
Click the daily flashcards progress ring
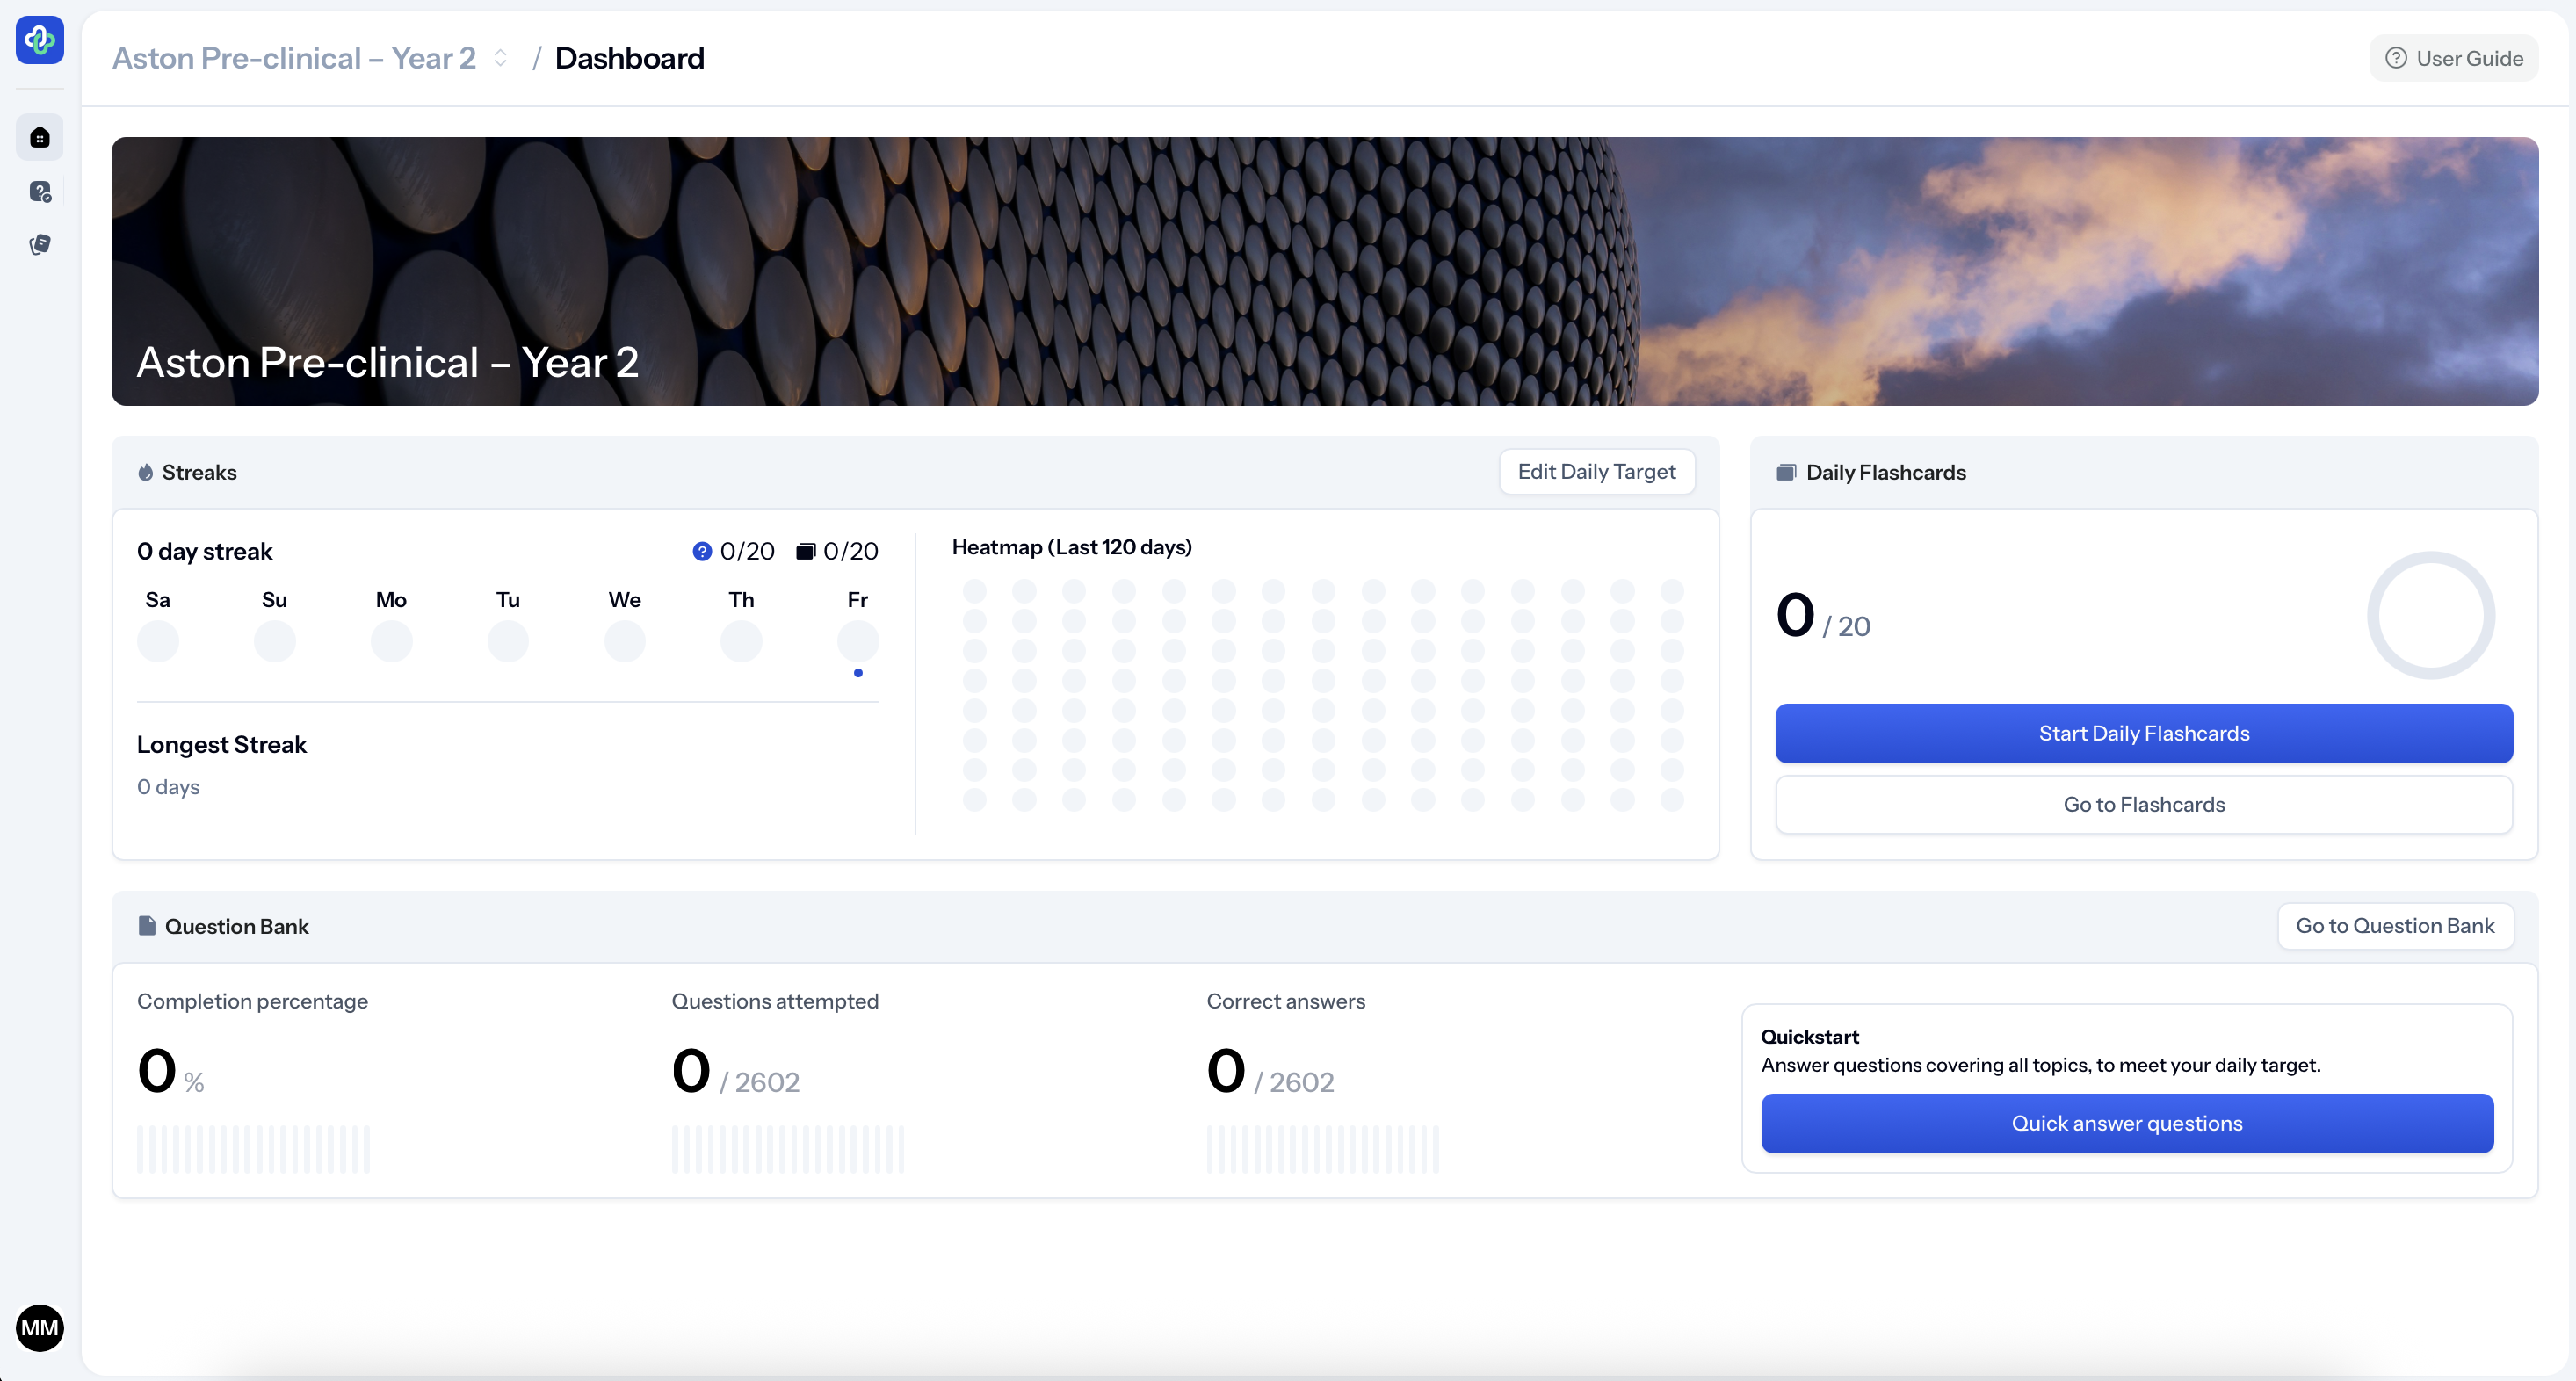[x=2430, y=615]
